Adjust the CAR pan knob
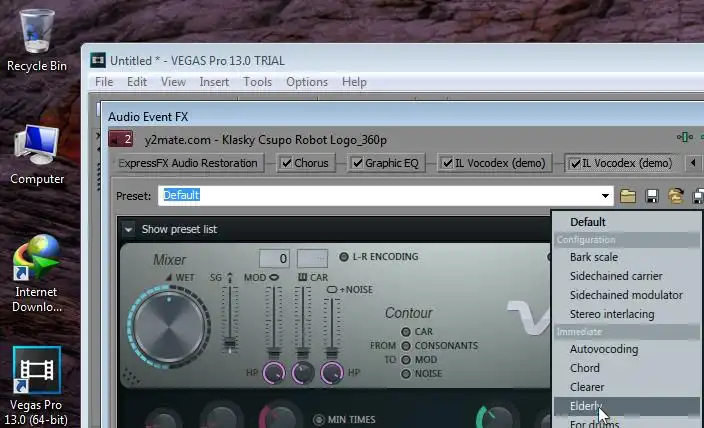The width and height of the screenshot is (704, 428). [303, 373]
